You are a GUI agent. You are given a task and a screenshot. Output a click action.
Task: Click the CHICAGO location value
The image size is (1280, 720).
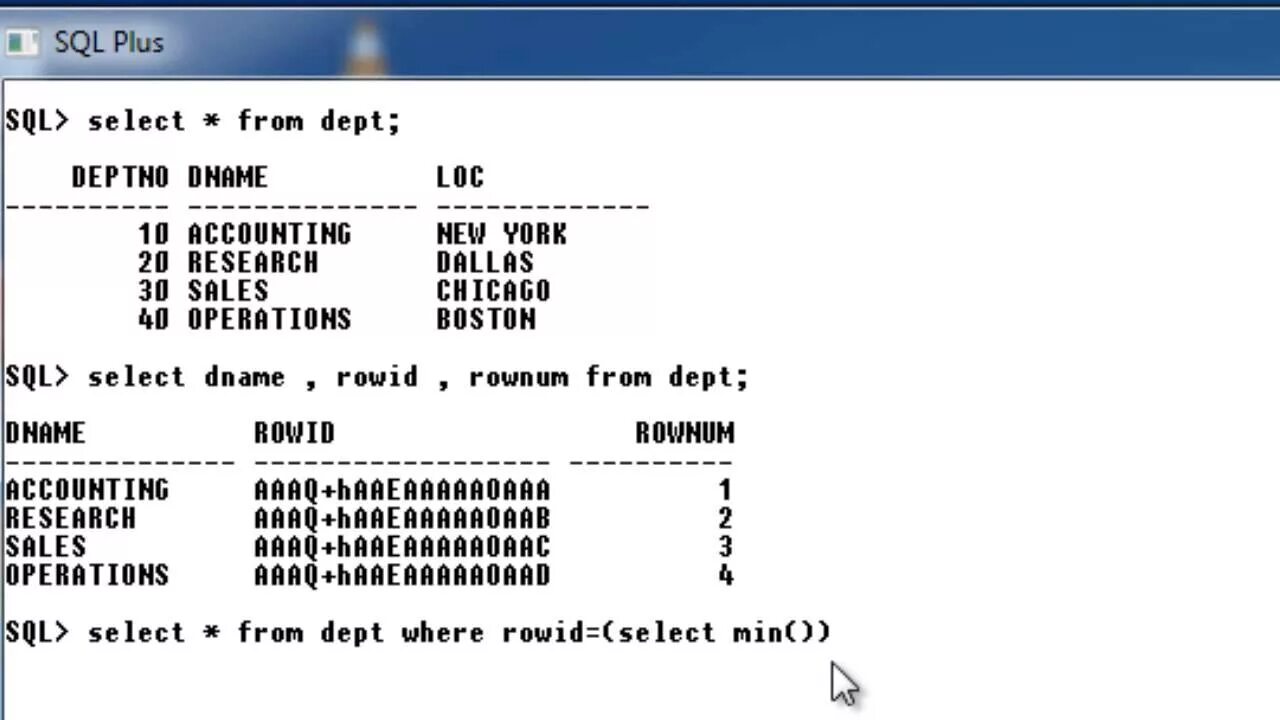(x=493, y=291)
